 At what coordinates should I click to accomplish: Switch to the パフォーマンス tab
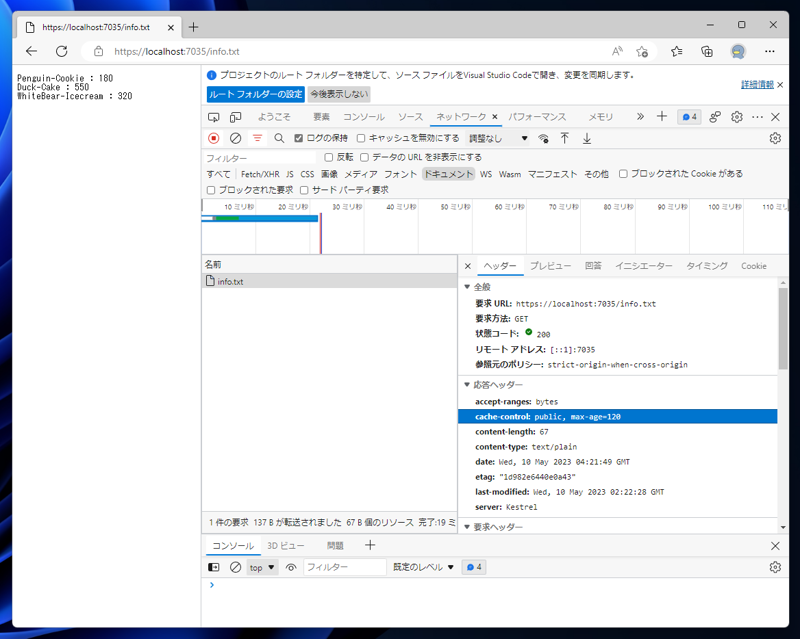click(x=537, y=117)
